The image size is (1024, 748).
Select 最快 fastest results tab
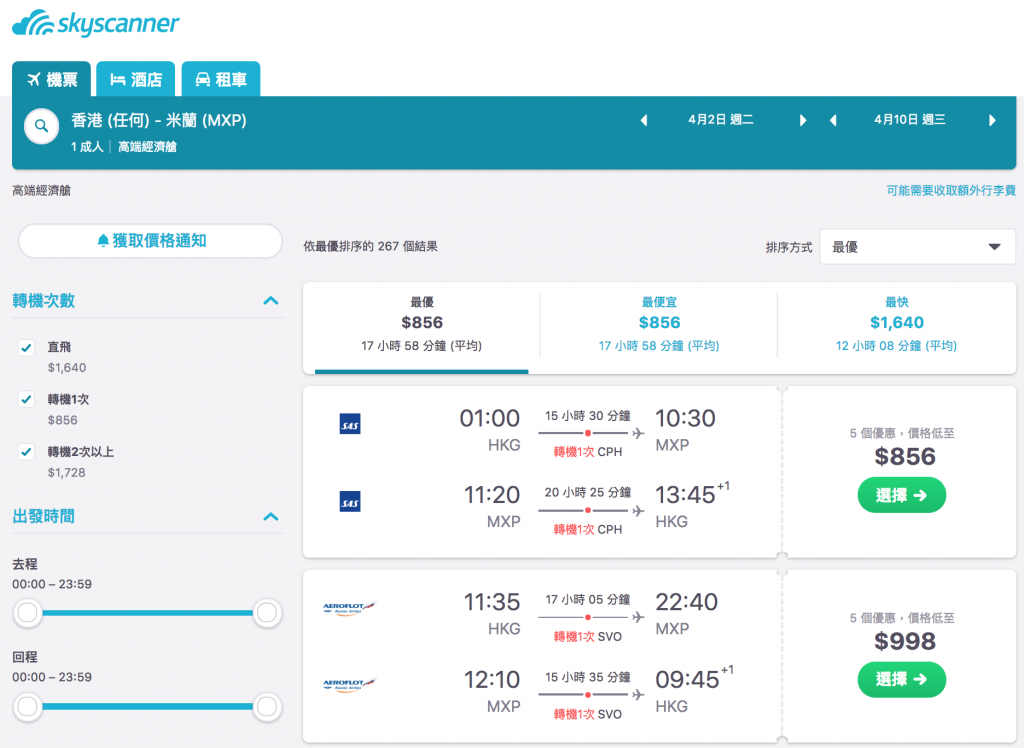click(896, 325)
